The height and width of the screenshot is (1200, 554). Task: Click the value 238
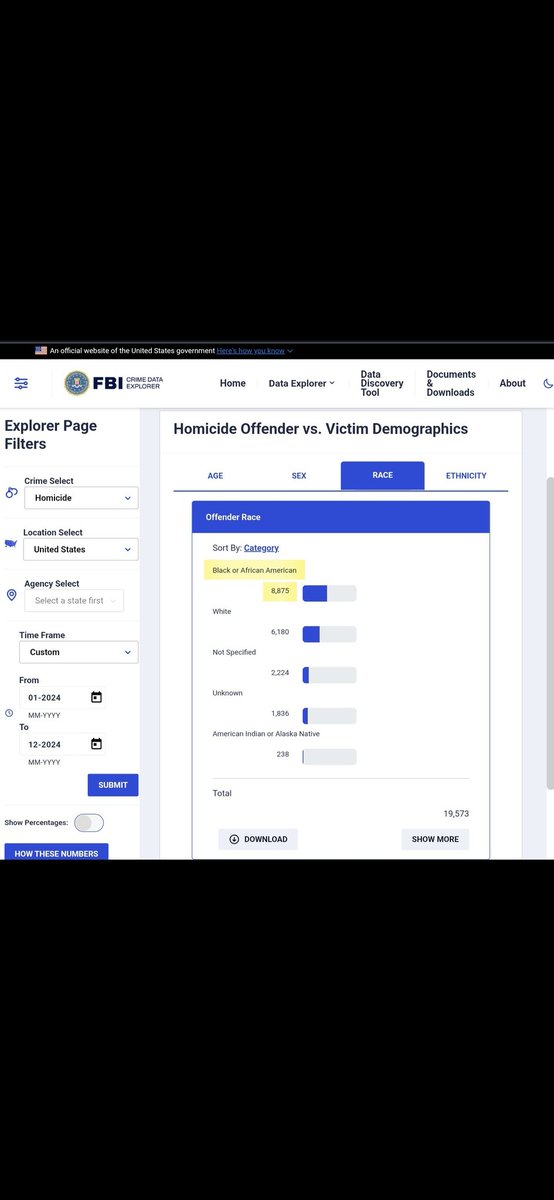click(283, 754)
